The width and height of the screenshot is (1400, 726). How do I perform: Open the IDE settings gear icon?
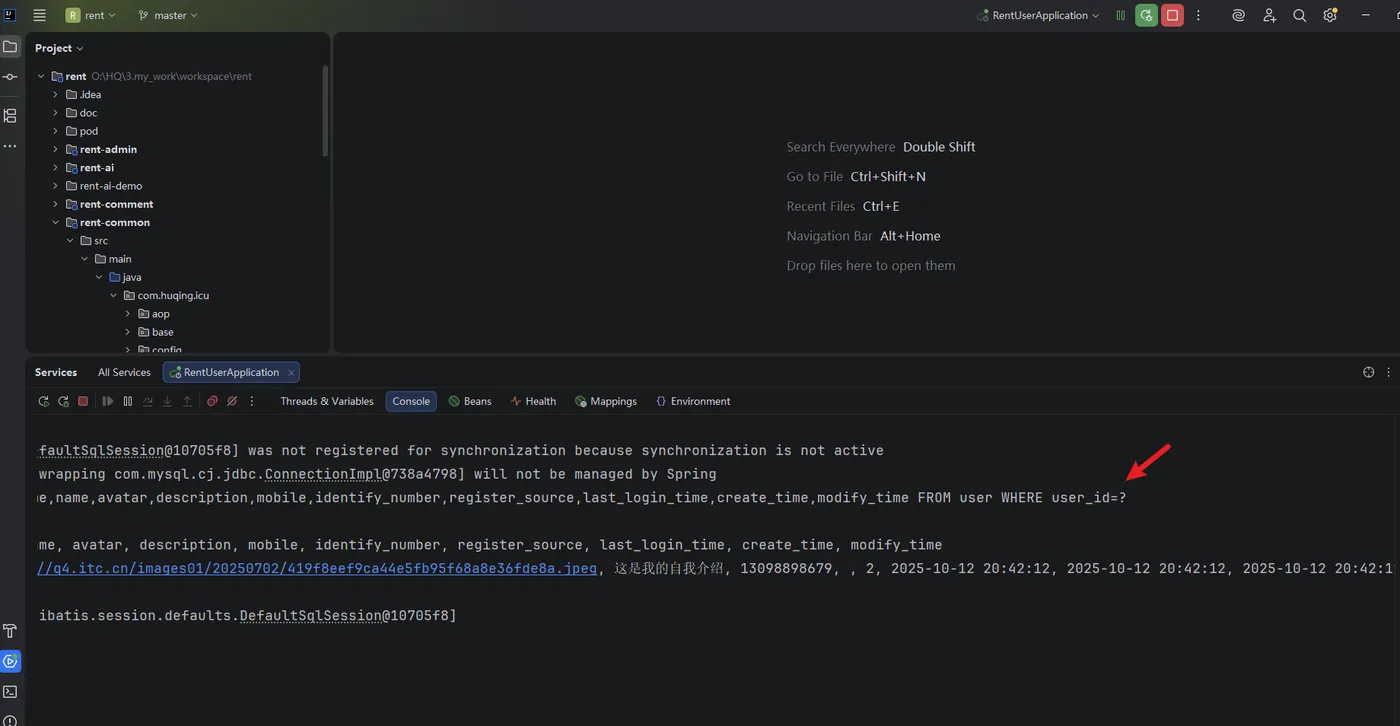pos(1330,15)
